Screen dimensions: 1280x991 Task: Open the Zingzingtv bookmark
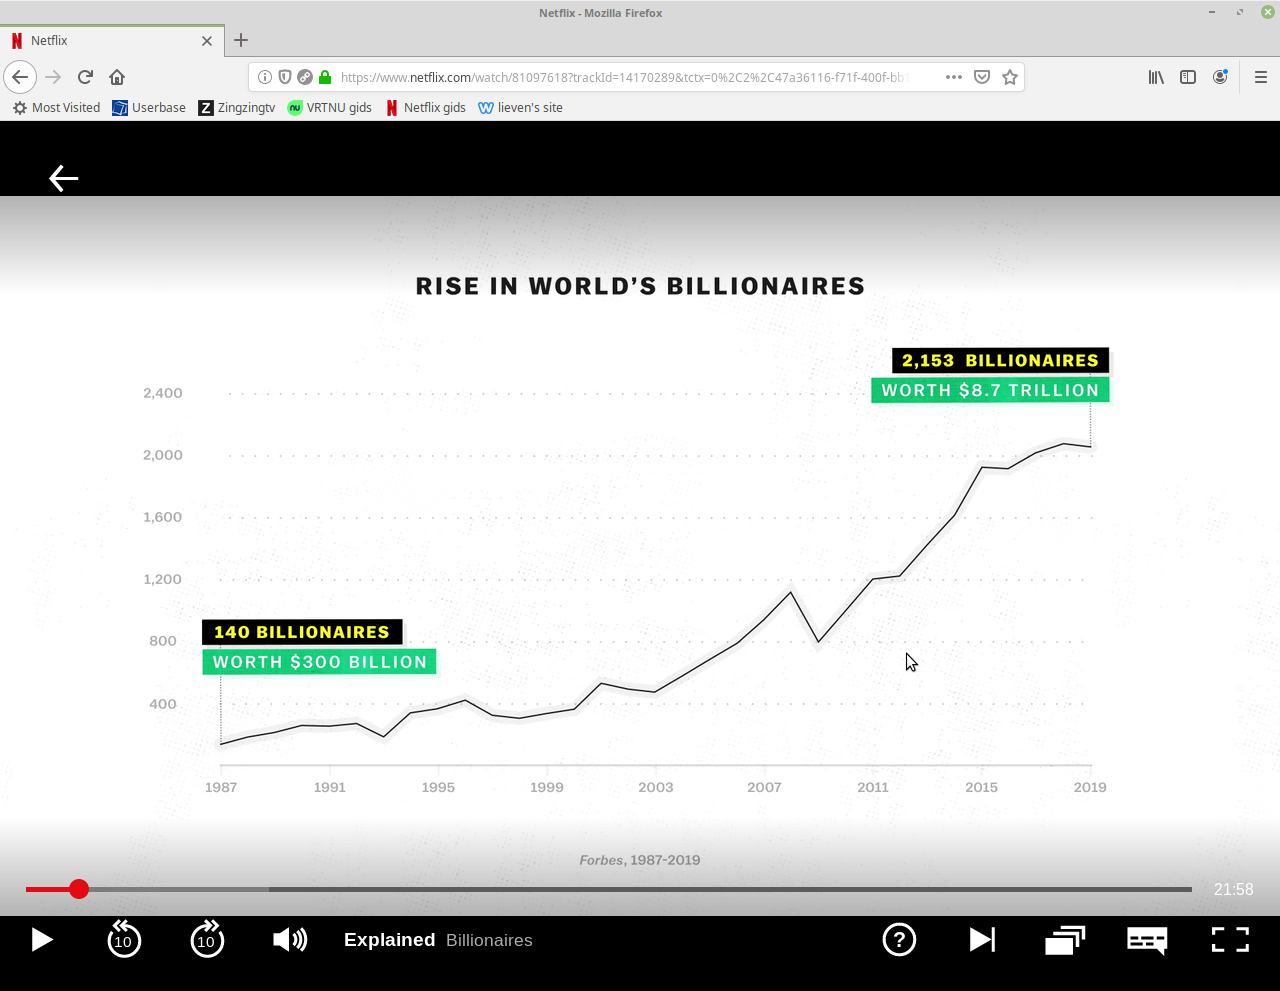pyautogui.click(x=237, y=108)
